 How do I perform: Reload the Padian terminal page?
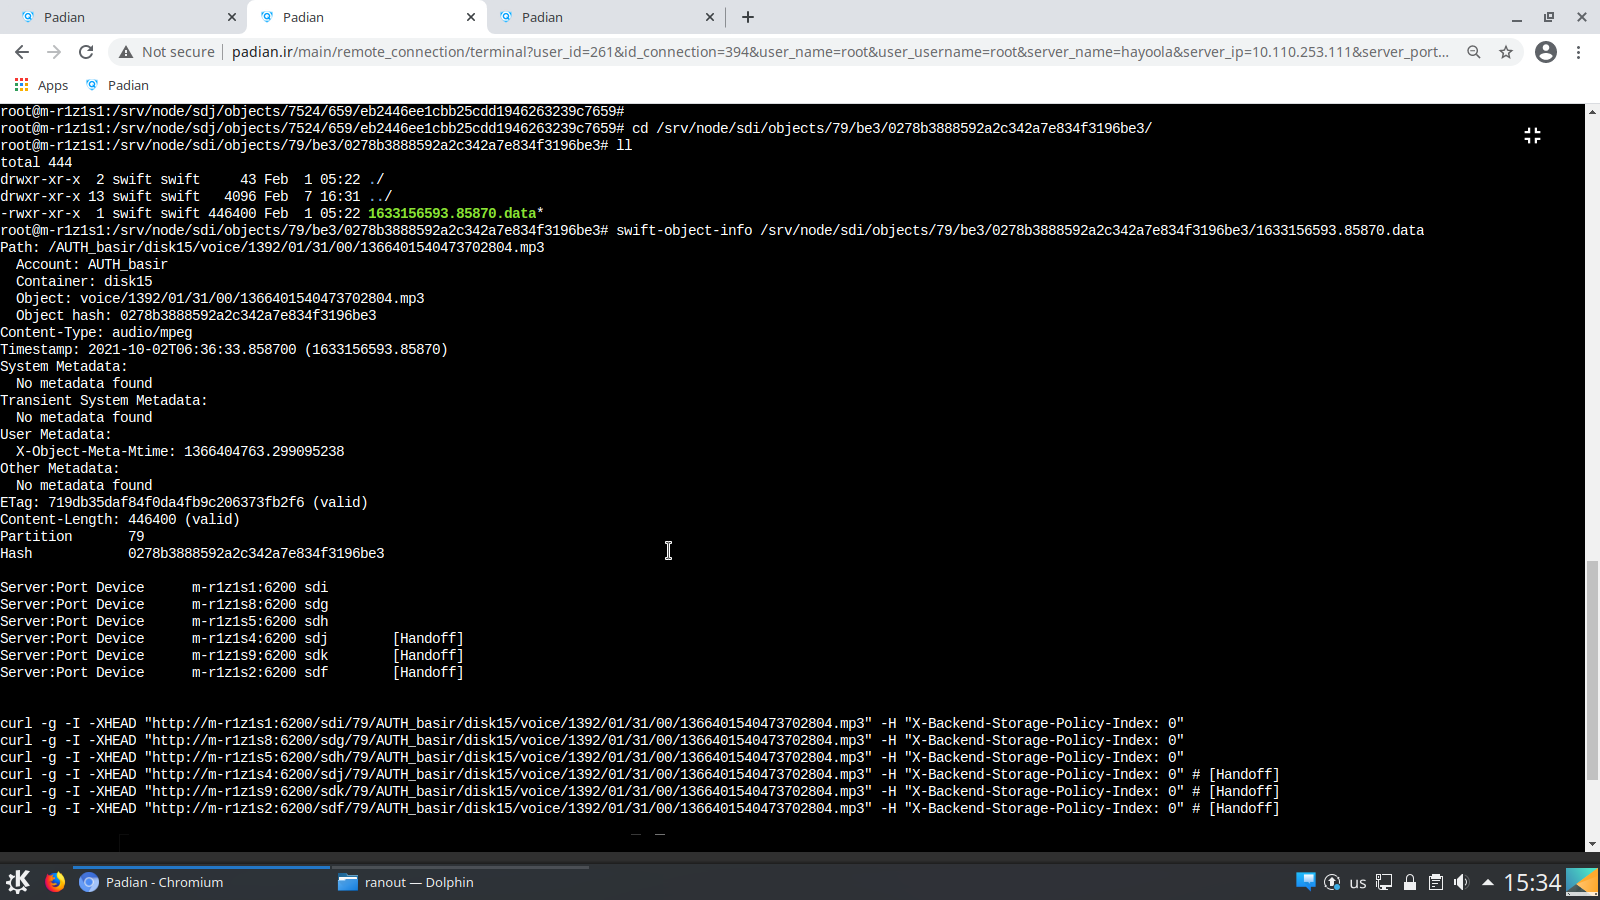click(86, 52)
